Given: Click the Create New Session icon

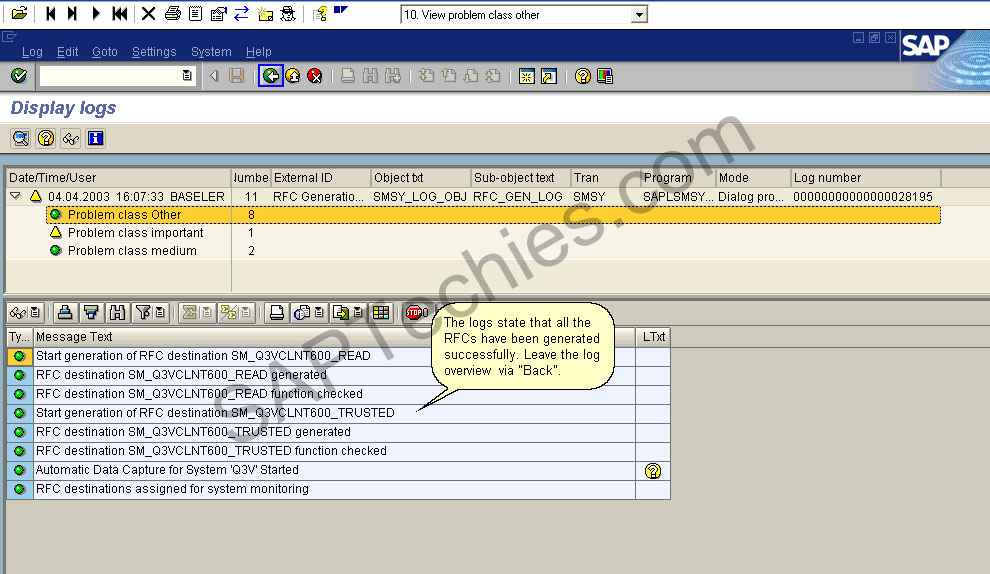Looking at the screenshot, I should 527,76.
